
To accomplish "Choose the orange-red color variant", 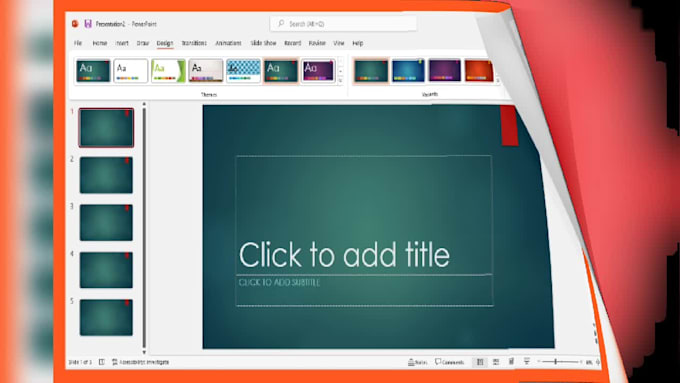I will pos(479,71).
